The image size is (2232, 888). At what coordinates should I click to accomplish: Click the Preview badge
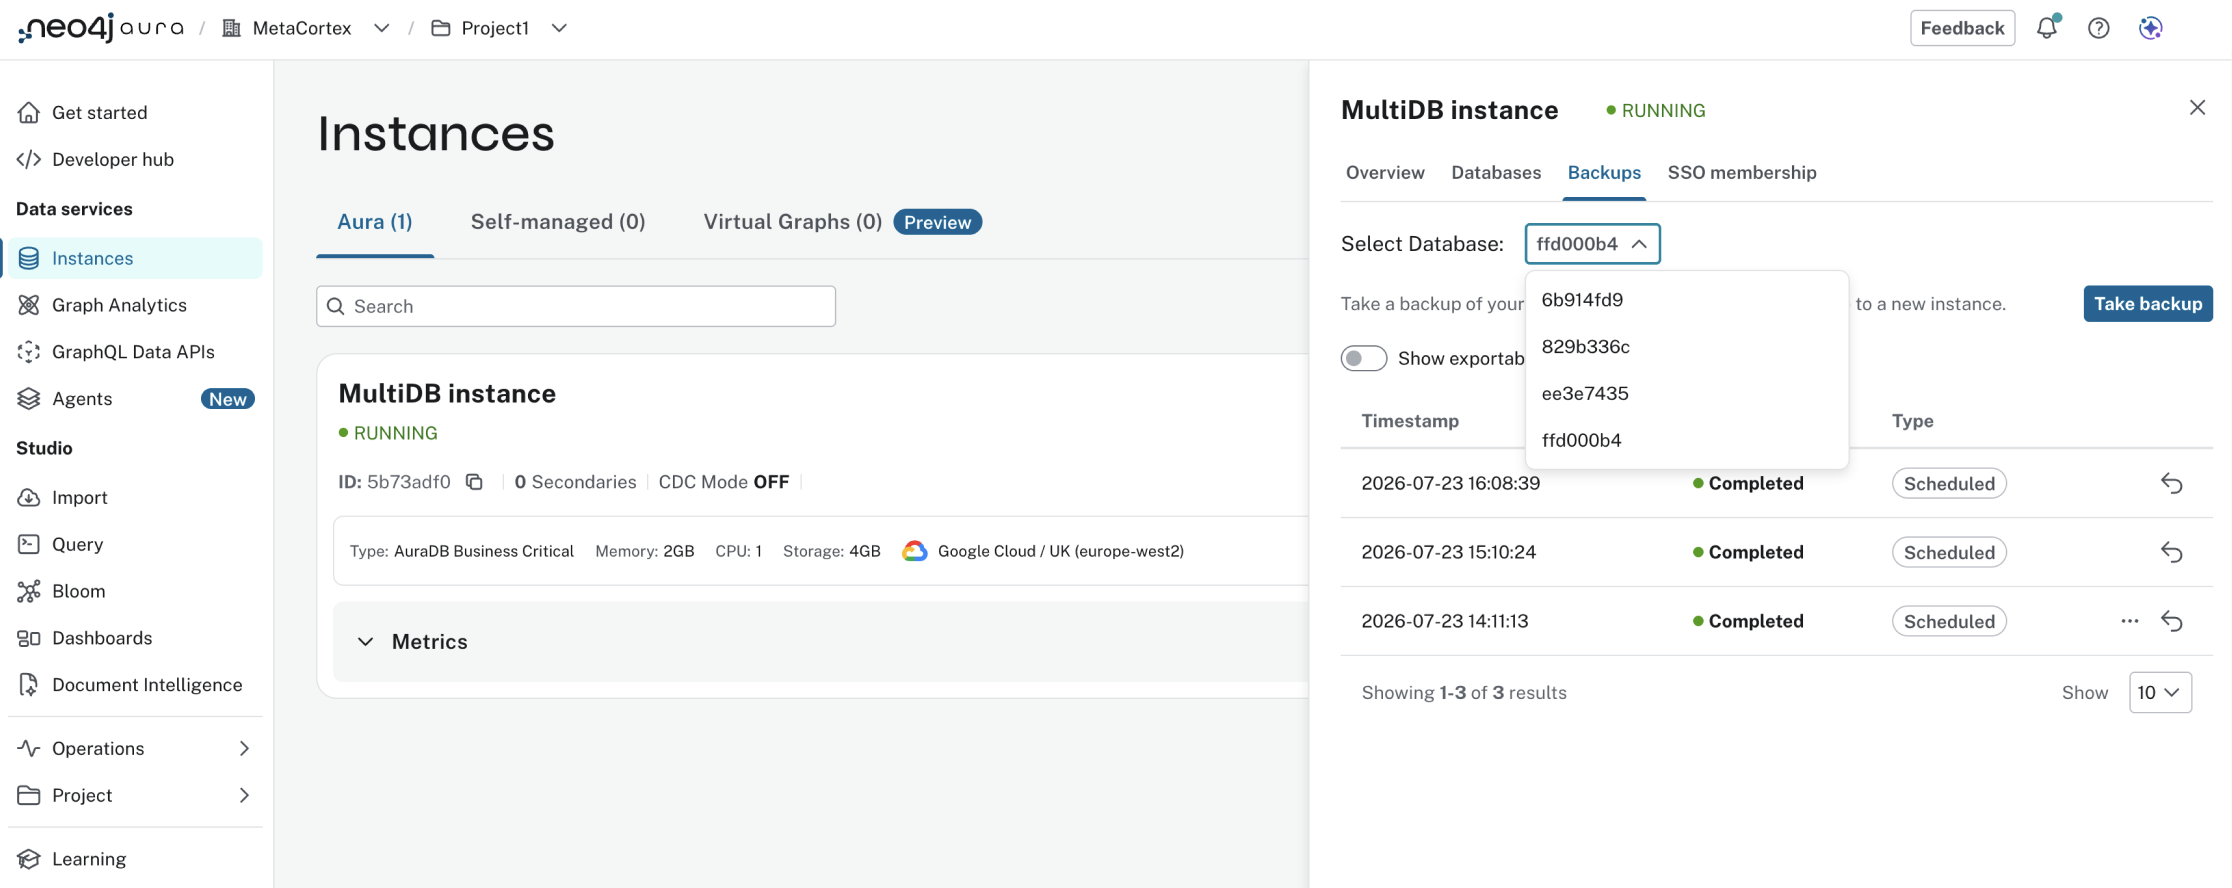(937, 222)
